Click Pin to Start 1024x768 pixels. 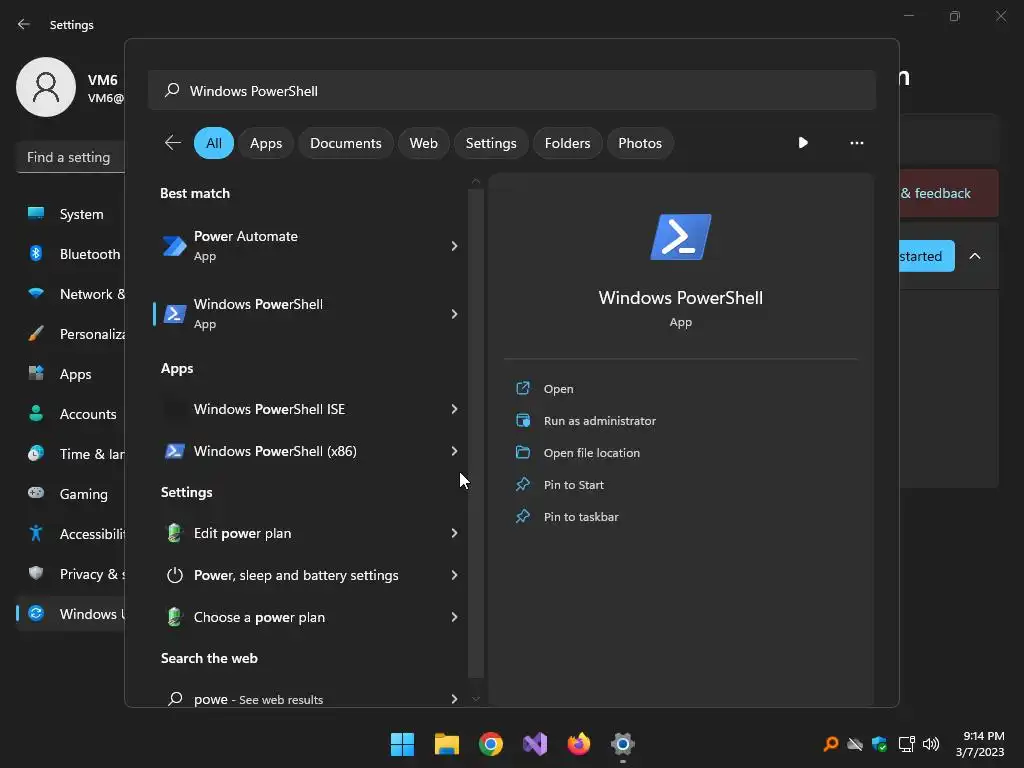click(x=573, y=485)
